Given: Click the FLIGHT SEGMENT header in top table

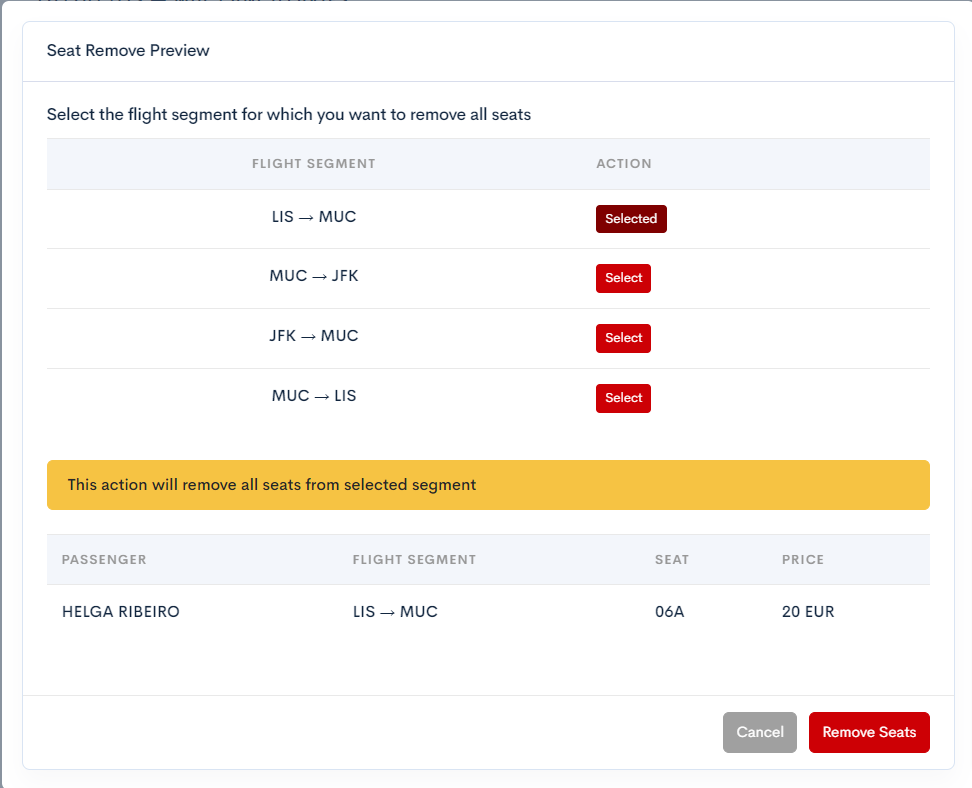Looking at the screenshot, I should [x=314, y=164].
